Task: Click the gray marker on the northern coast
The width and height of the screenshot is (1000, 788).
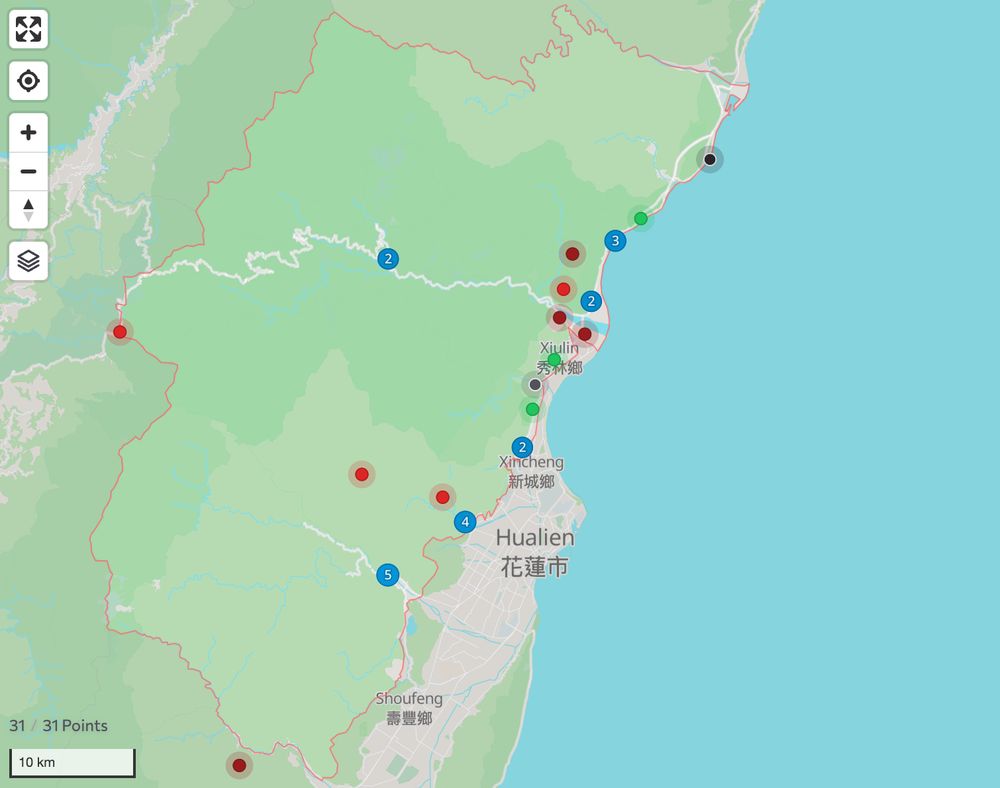Action: point(712,157)
